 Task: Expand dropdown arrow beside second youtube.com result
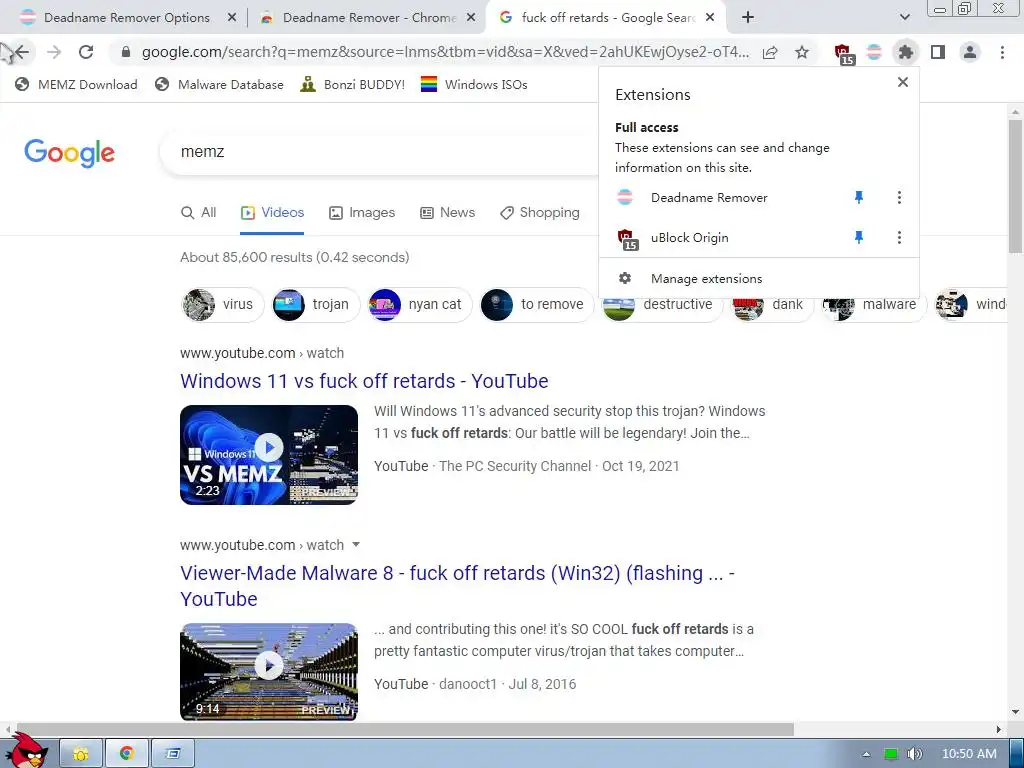[x=356, y=545]
